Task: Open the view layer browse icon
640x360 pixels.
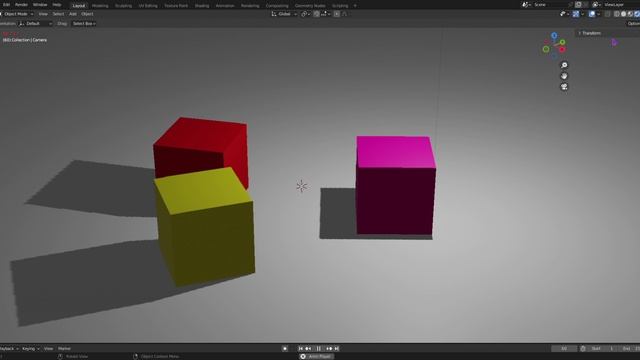Action: tap(596, 5)
